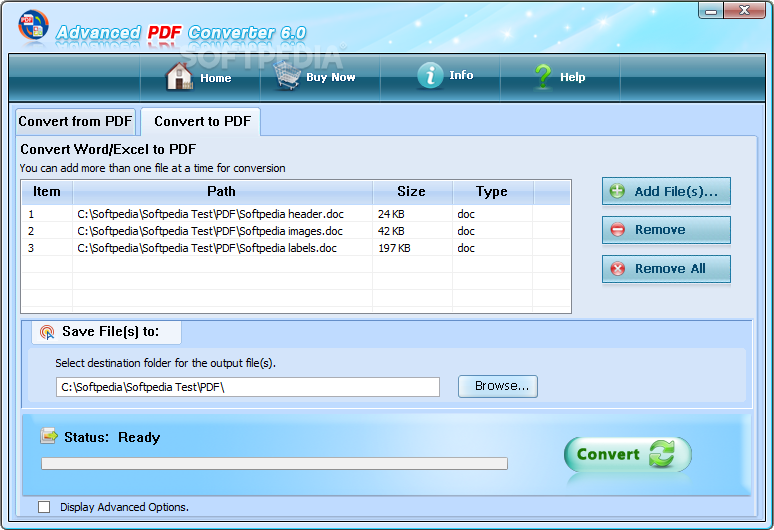Click the destination folder path field

pyautogui.click(x=248, y=387)
